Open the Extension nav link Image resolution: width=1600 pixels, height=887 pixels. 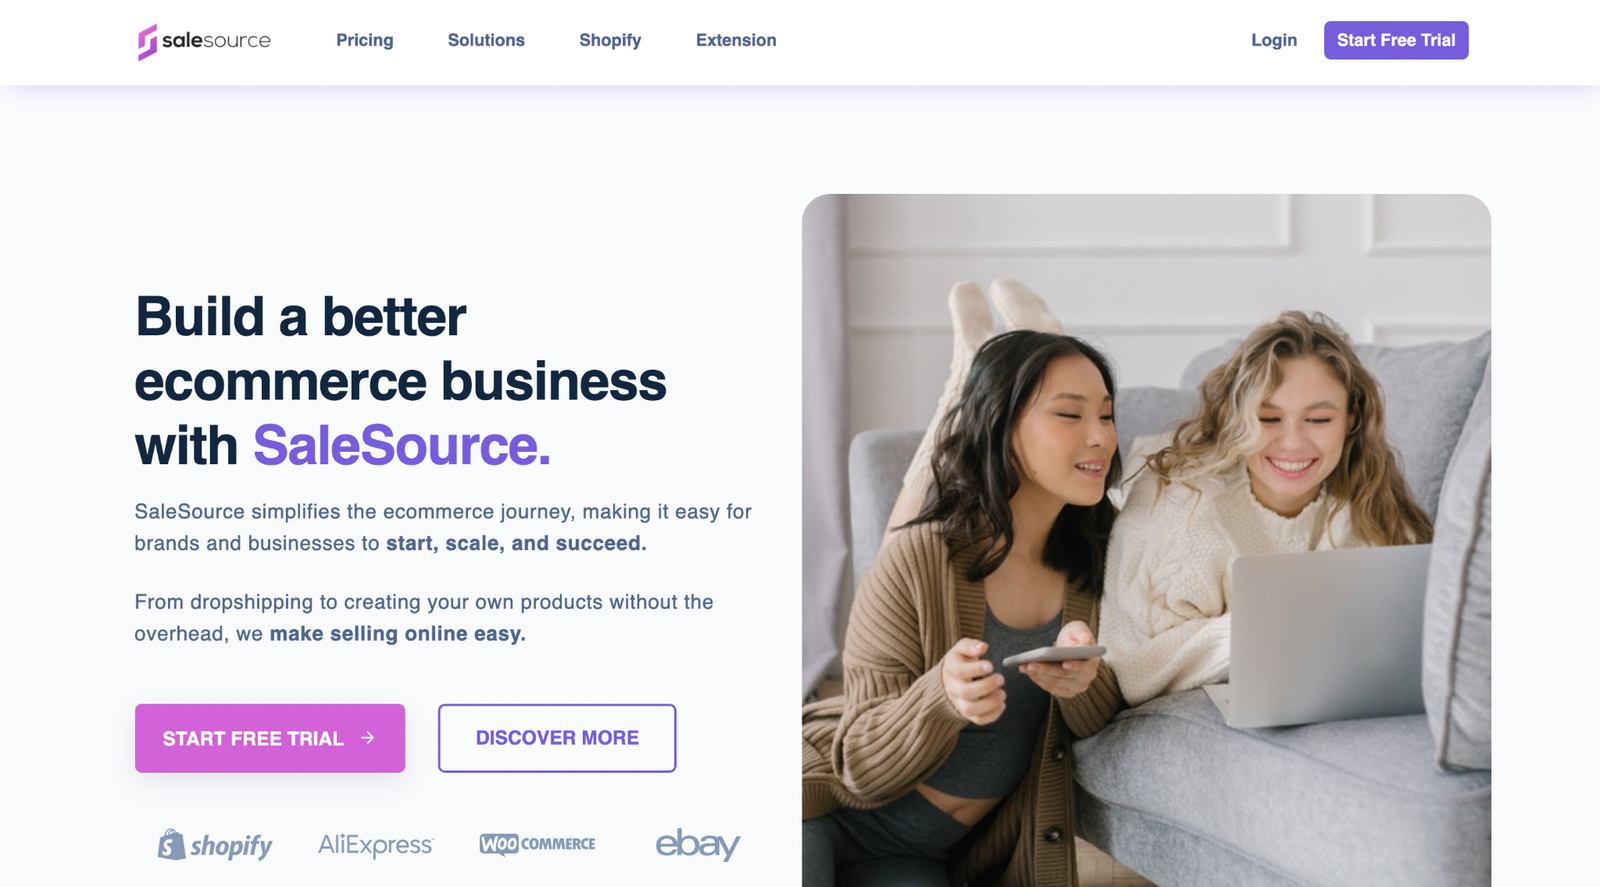(x=736, y=40)
